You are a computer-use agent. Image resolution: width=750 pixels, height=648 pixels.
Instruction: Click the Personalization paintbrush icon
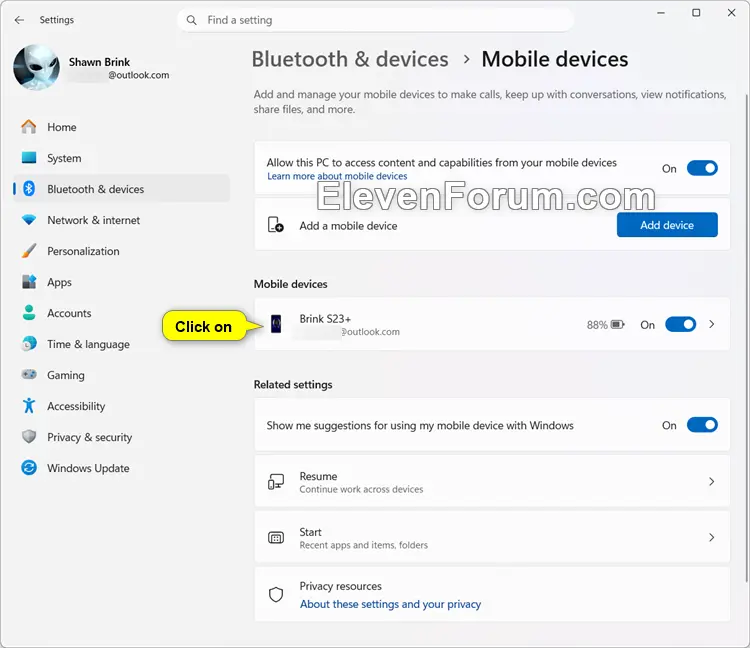click(29, 251)
